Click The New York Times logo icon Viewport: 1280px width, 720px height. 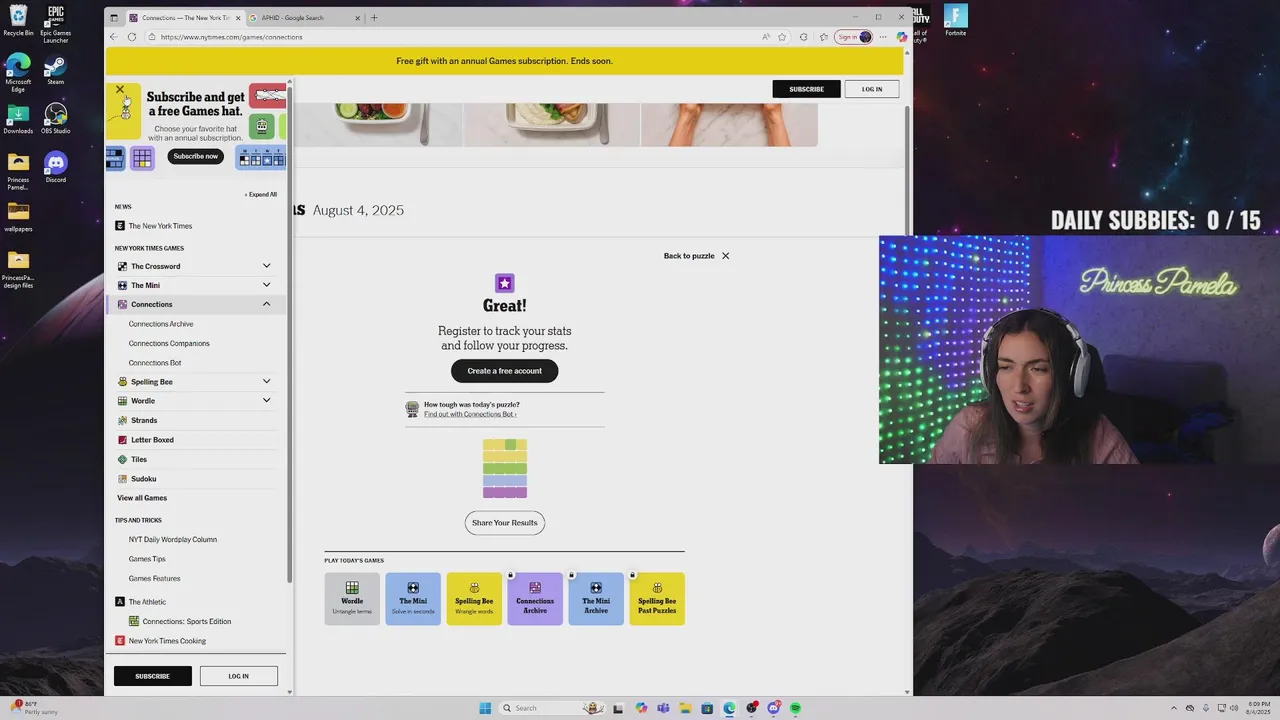pos(120,226)
